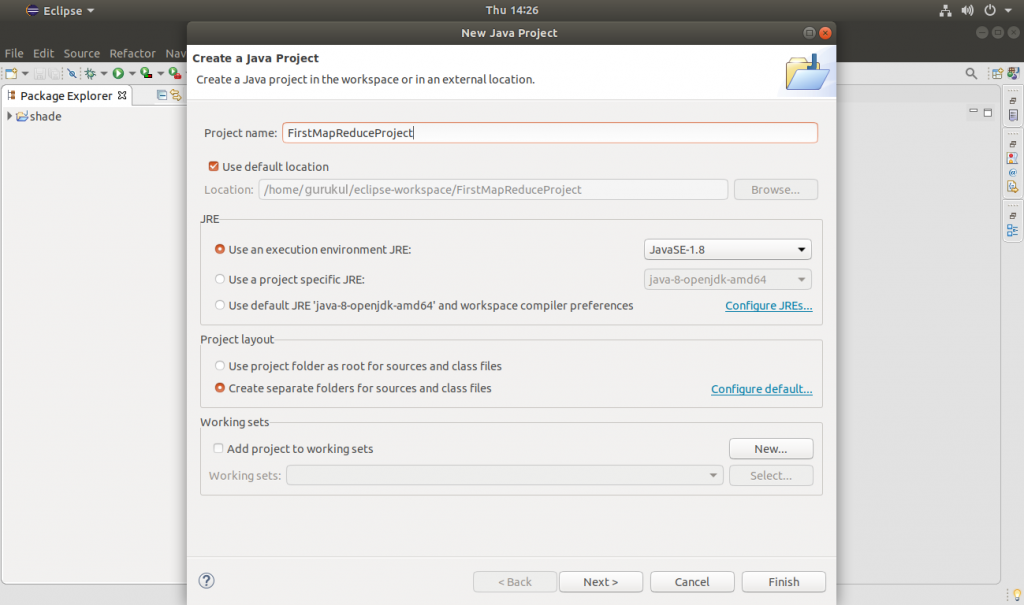Open the Search dialog via the magnifier icon

click(x=970, y=73)
